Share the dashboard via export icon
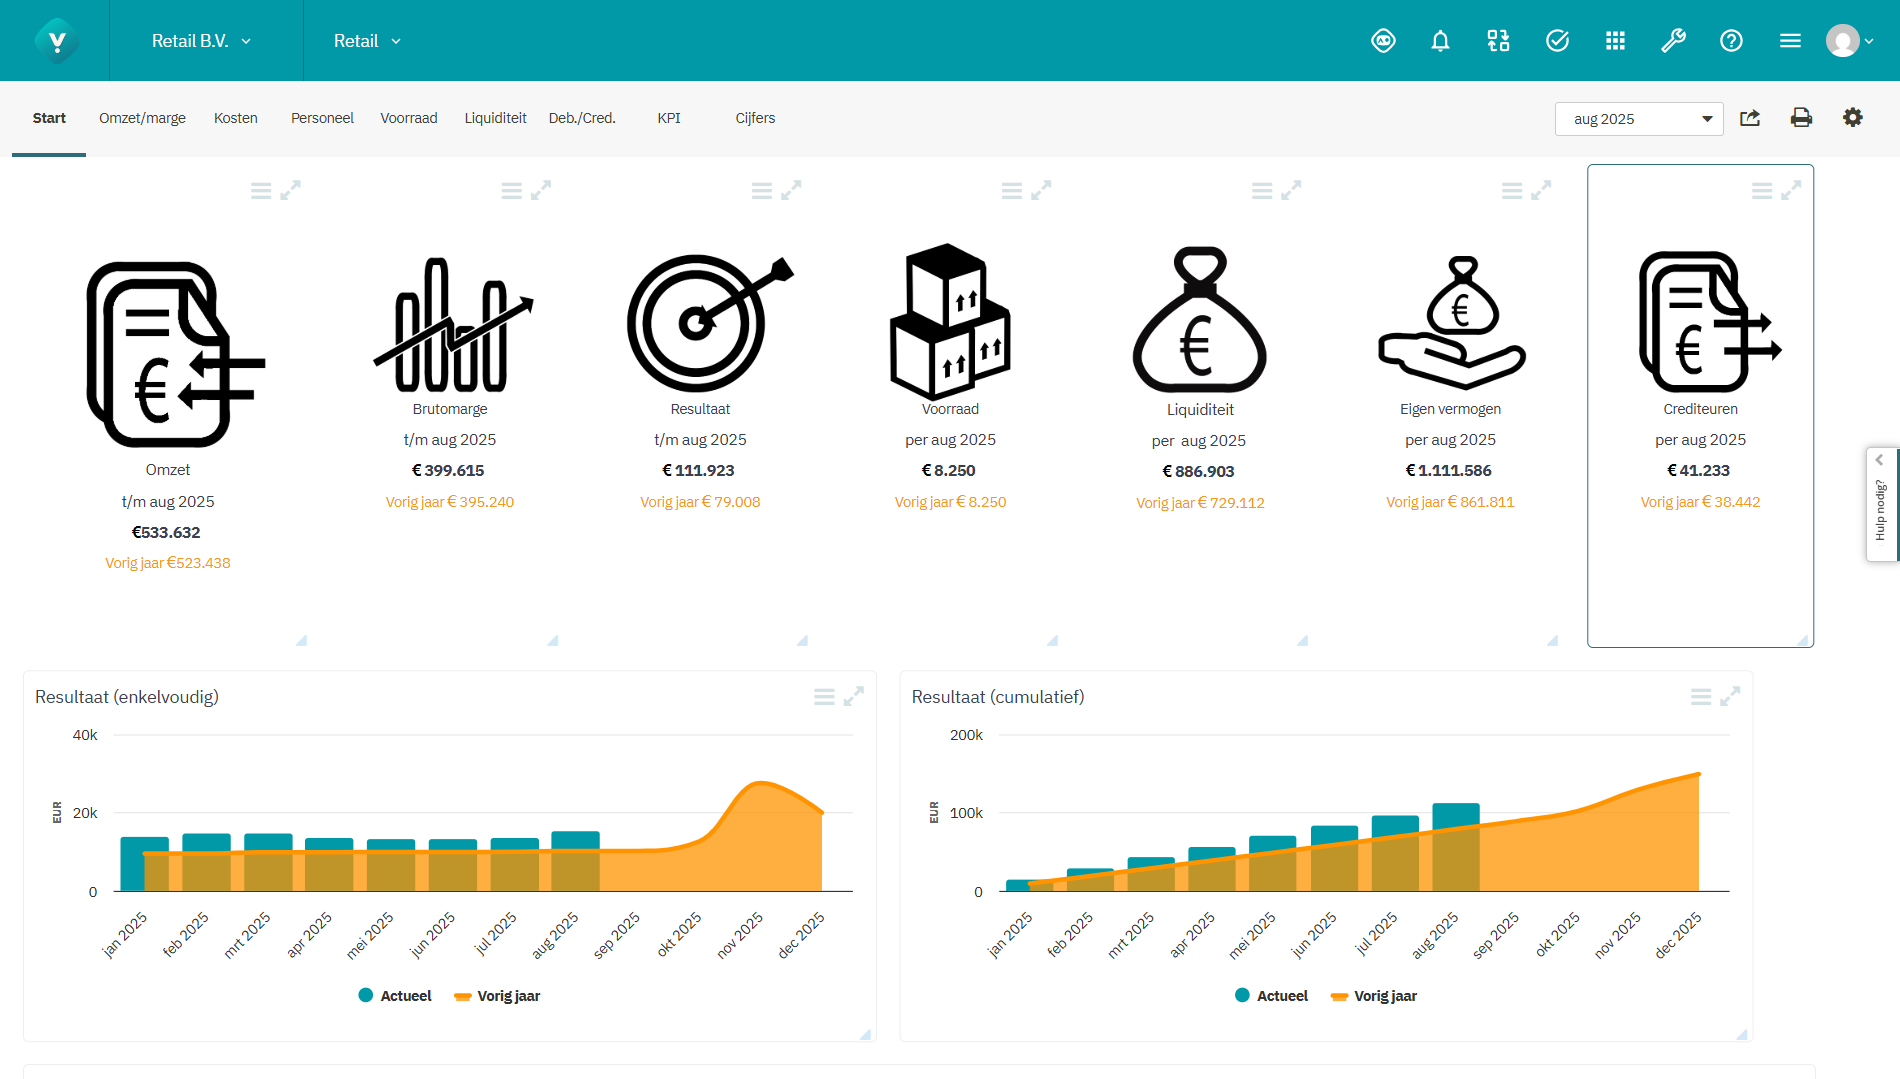 click(1750, 118)
